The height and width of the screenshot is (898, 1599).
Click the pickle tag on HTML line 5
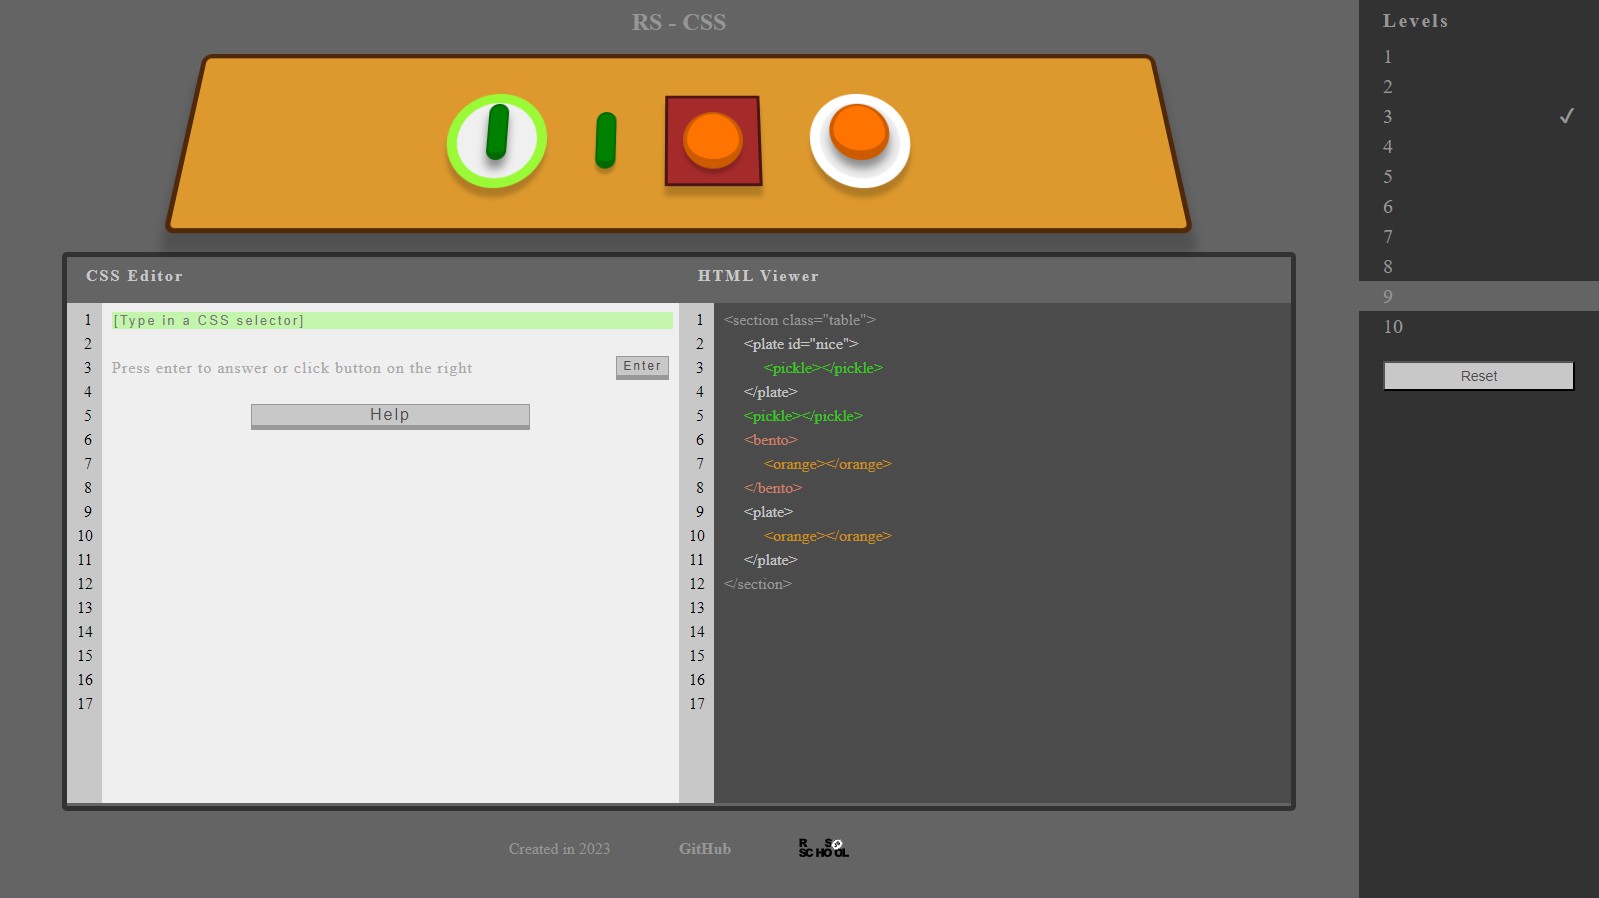803,416
